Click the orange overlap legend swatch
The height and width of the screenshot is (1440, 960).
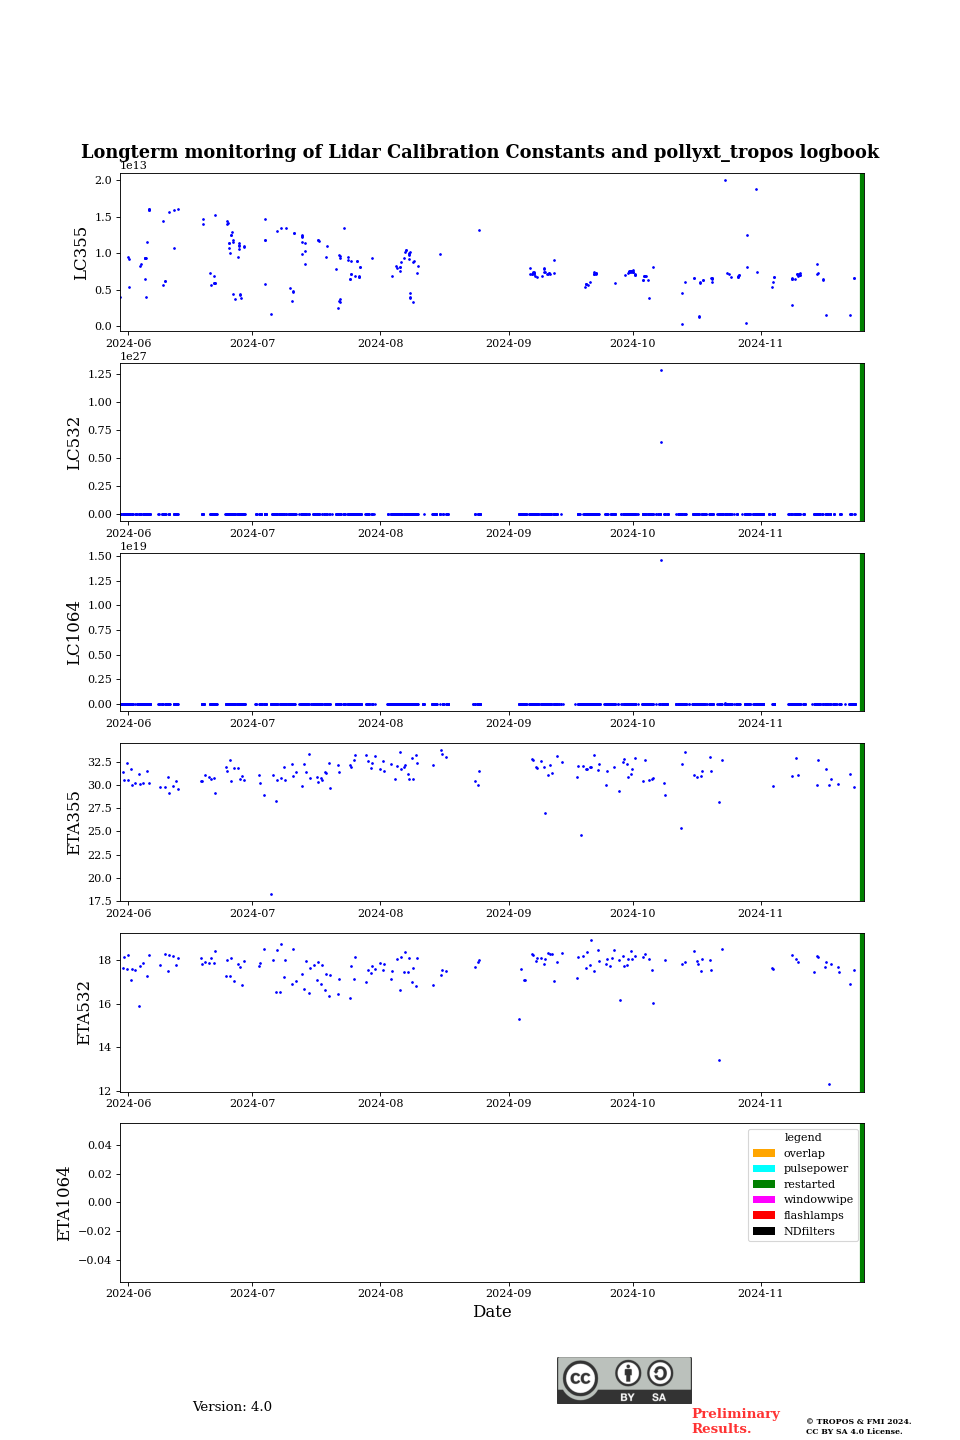click(764, 1153)
